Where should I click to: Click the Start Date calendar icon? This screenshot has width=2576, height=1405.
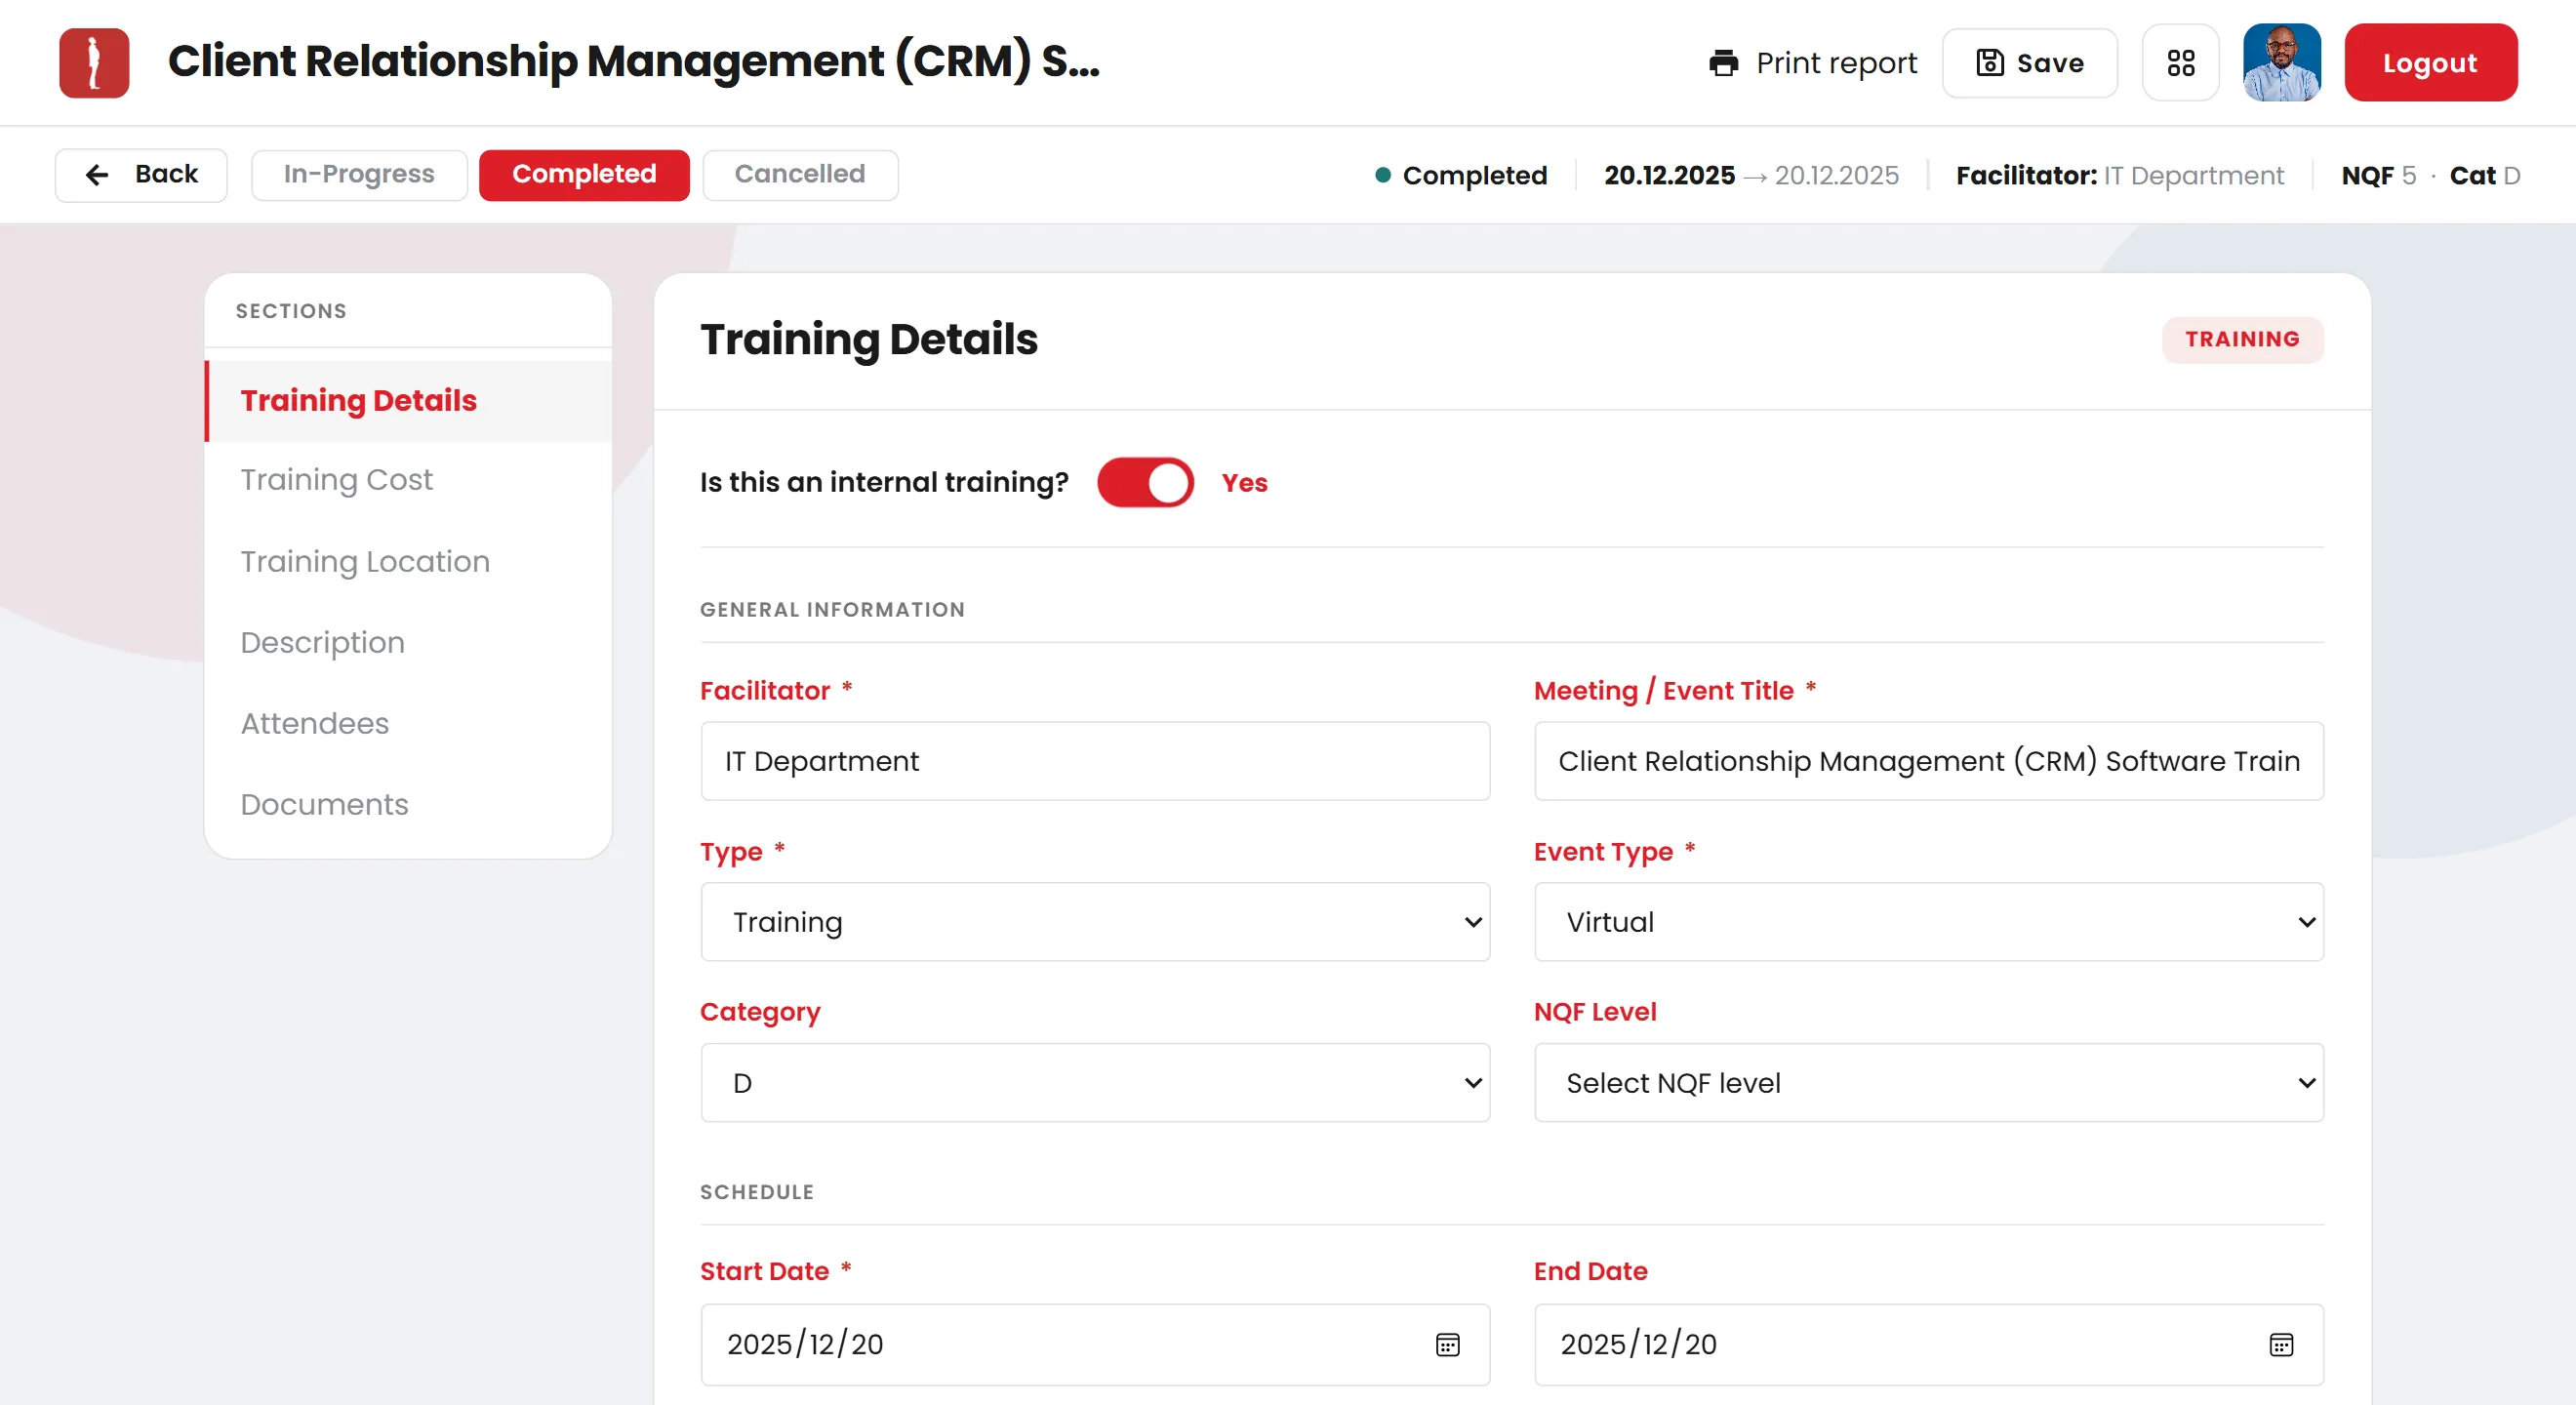1447,1344
